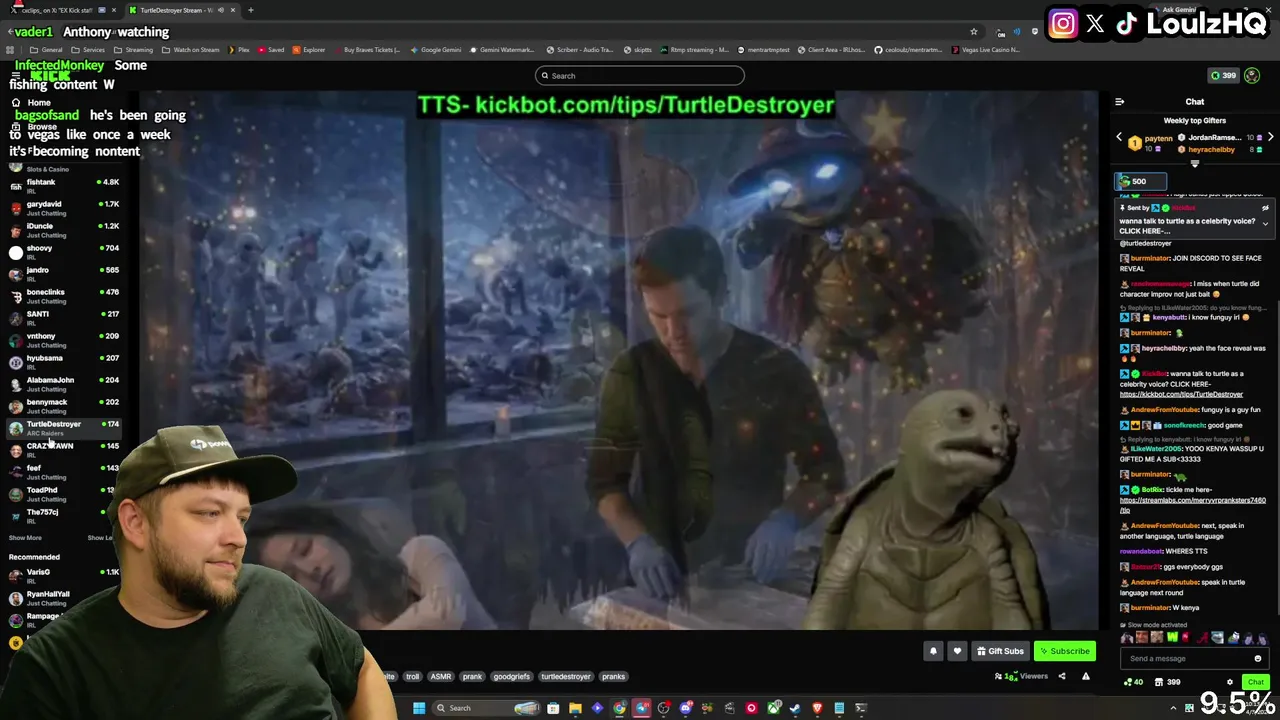Open the kickbot tips link in chat
The width and height of the screenshot is (1280, 720).
1181,394
